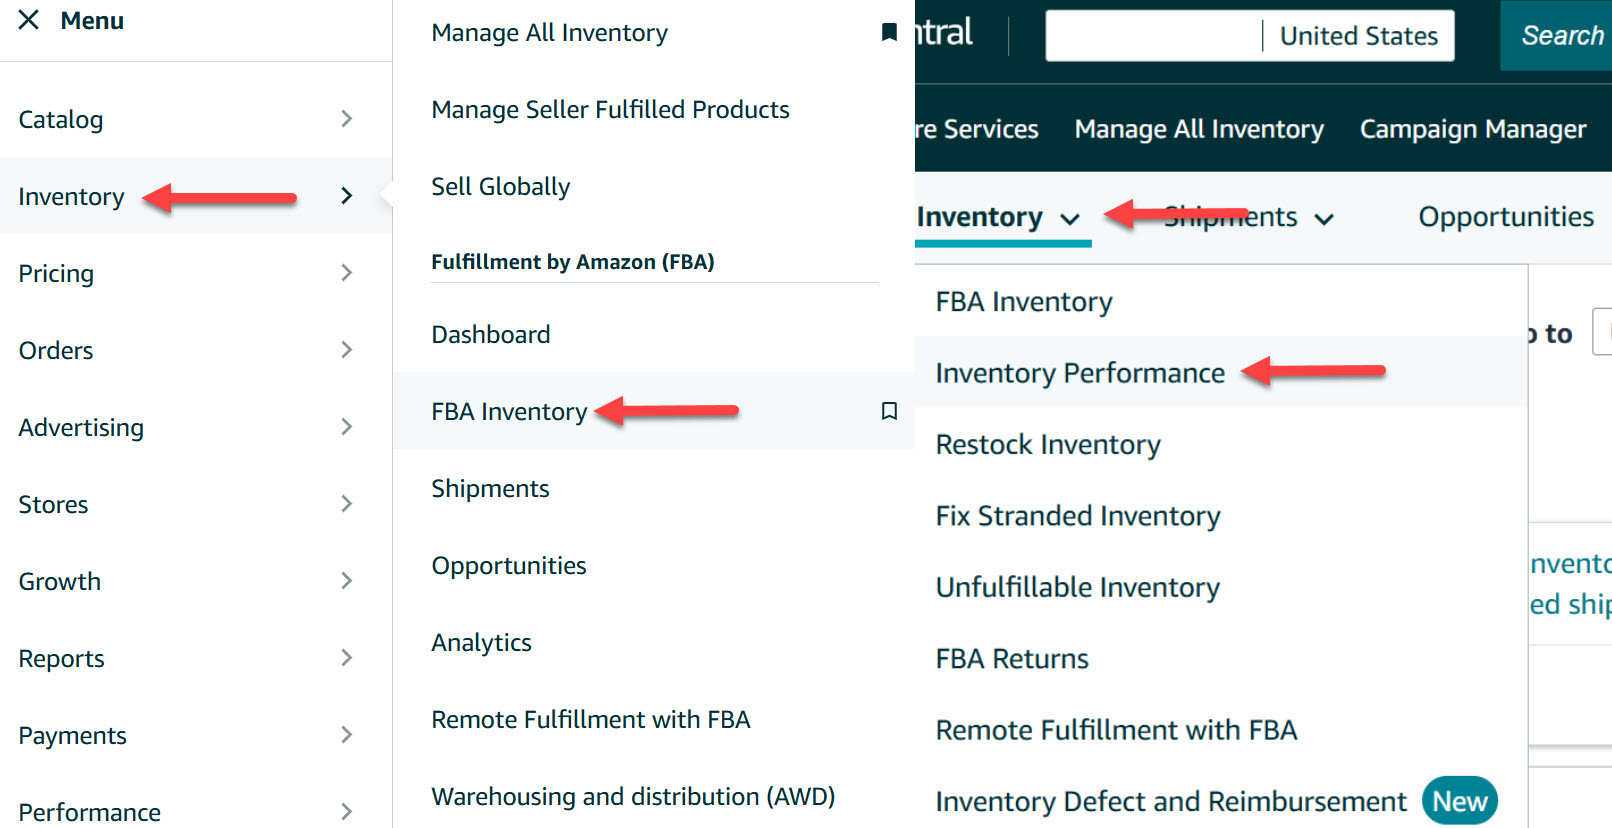The width and height of the screenshot is (1612, 828).
Task: Select the United States marketplace selector
Action: [1358, 36]
